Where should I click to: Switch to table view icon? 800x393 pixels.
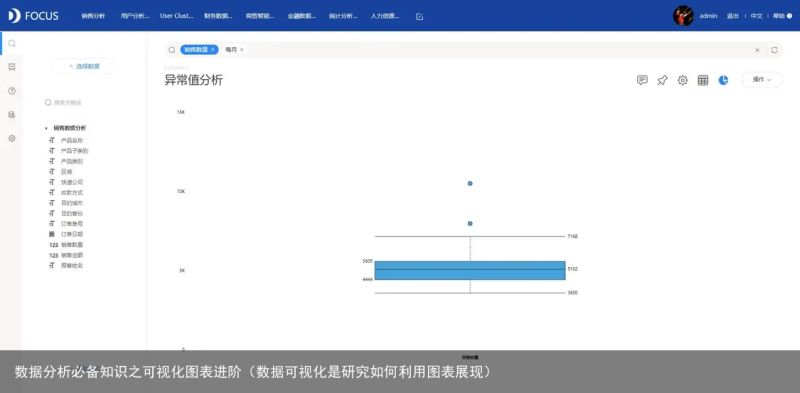(x=703, y=80)
